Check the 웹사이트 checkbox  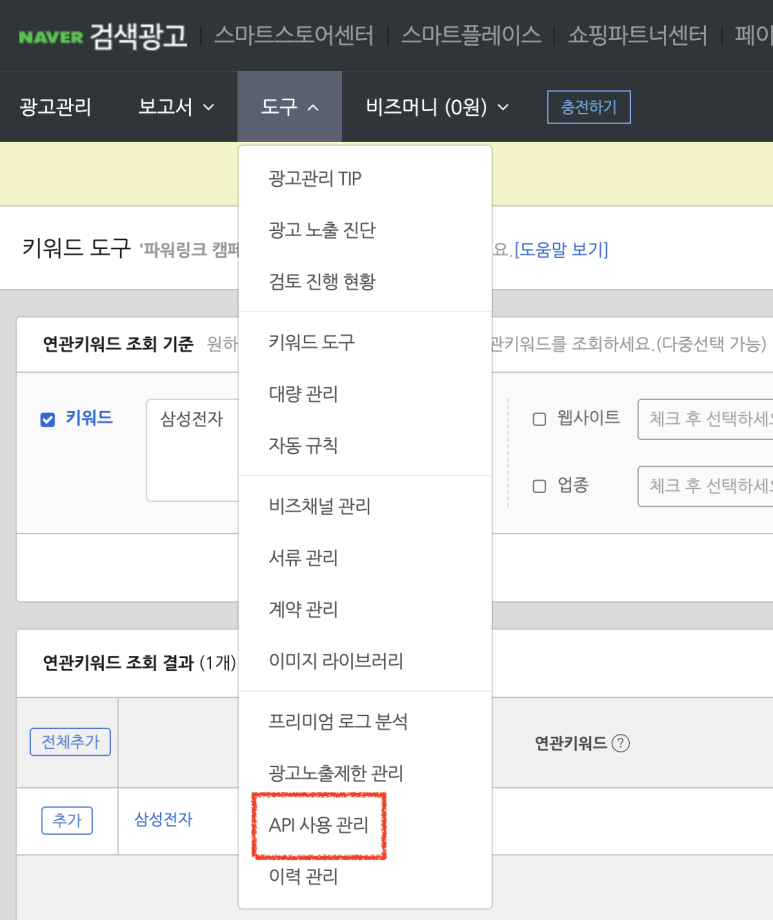(539, 419)
